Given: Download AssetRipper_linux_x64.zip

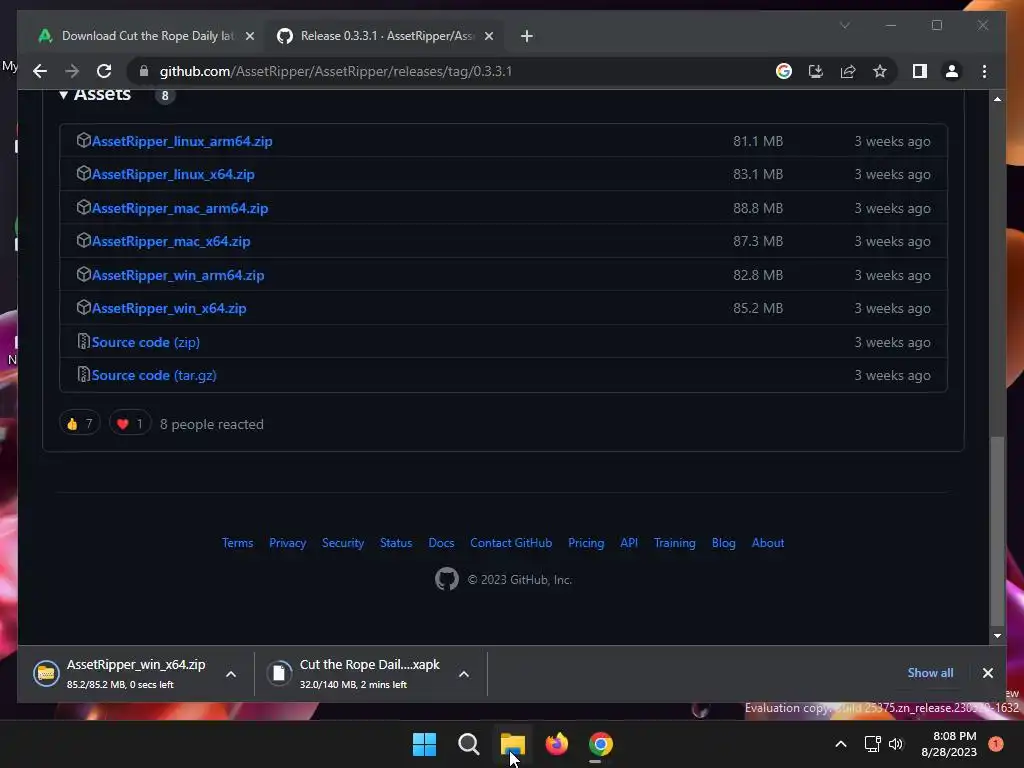Looking at the screenshot, I should click(173, 174).
